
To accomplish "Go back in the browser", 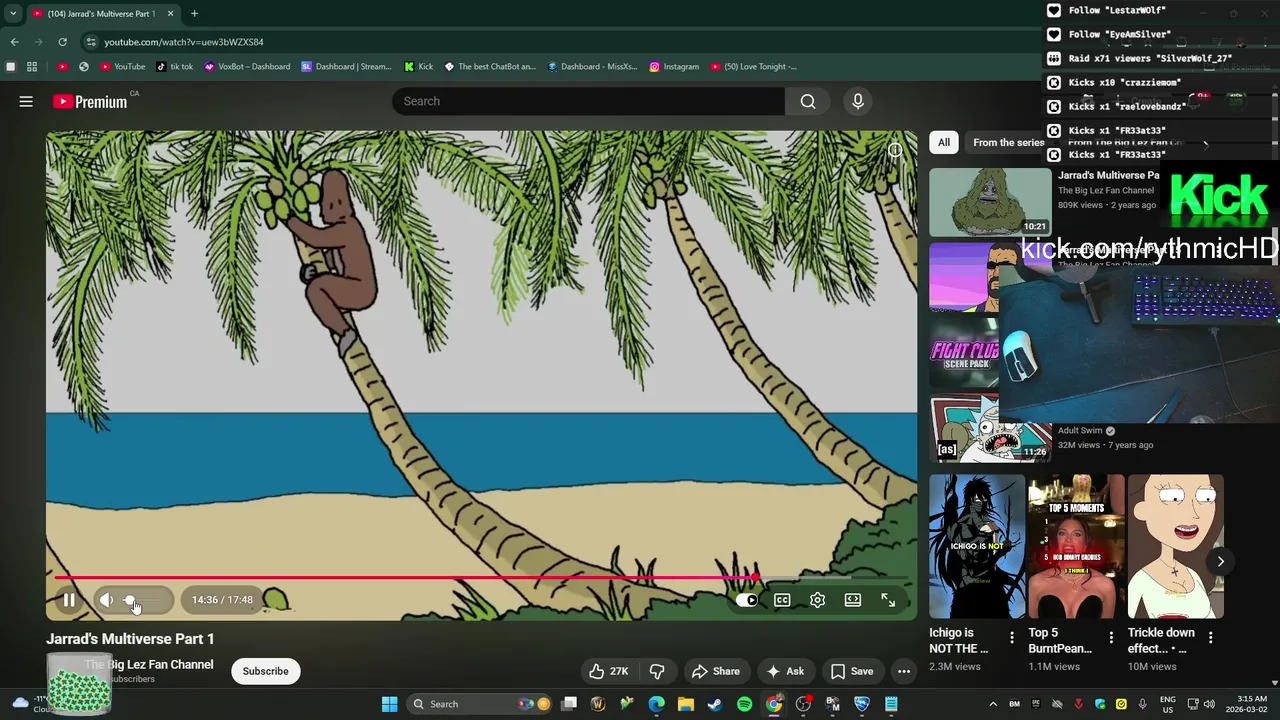I will tap(14, 42).
